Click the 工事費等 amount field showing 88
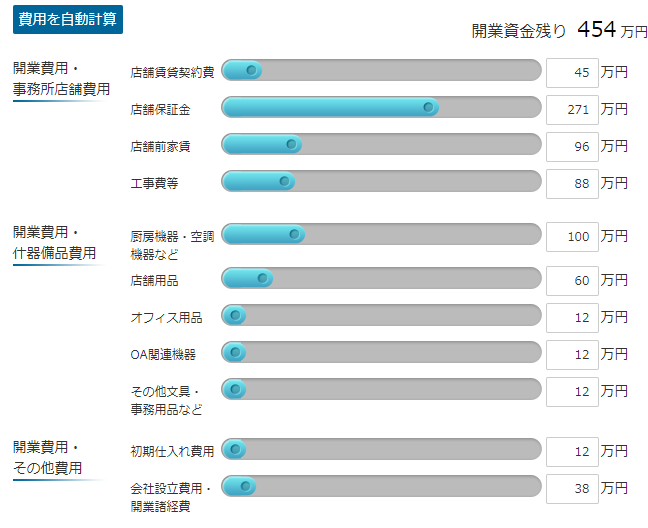648x528 pixels. 572,183
